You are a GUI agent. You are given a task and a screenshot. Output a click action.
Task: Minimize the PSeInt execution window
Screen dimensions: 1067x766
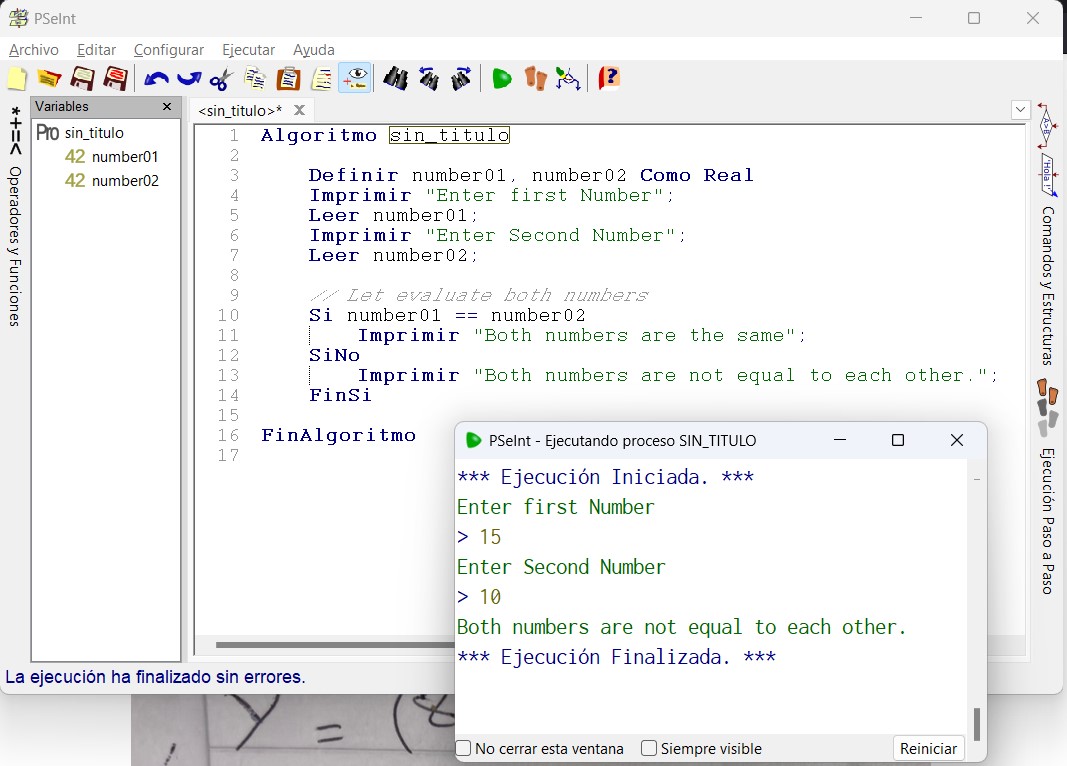tap(840, 440)
